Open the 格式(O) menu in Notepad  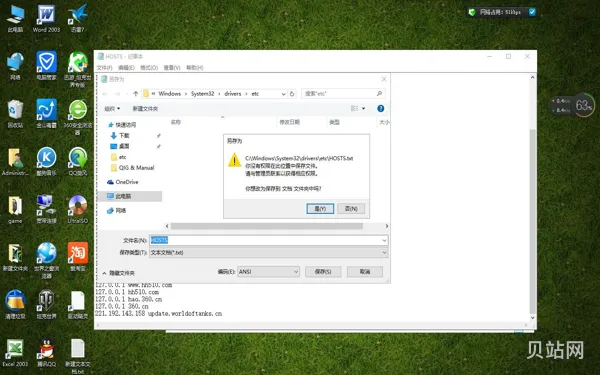(x=149, y=68)
